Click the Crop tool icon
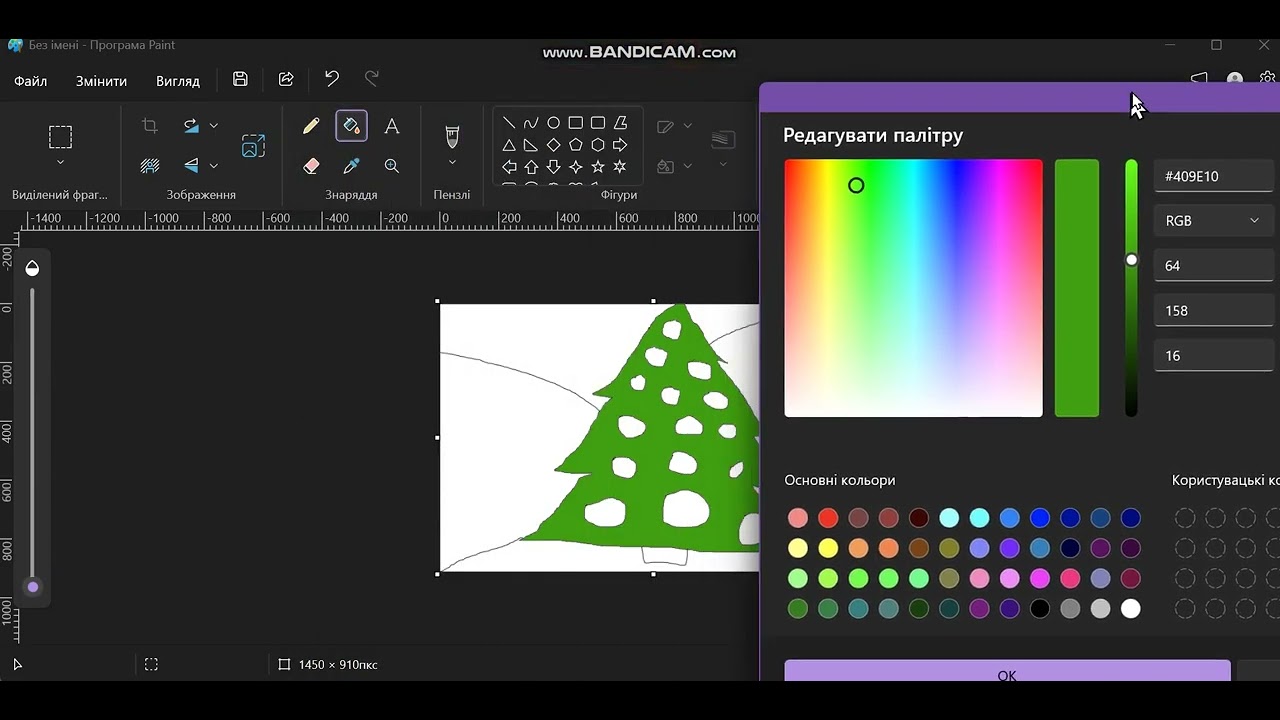Image resolution: width=1280 pixels, height=720 pixels. (150, 126)
